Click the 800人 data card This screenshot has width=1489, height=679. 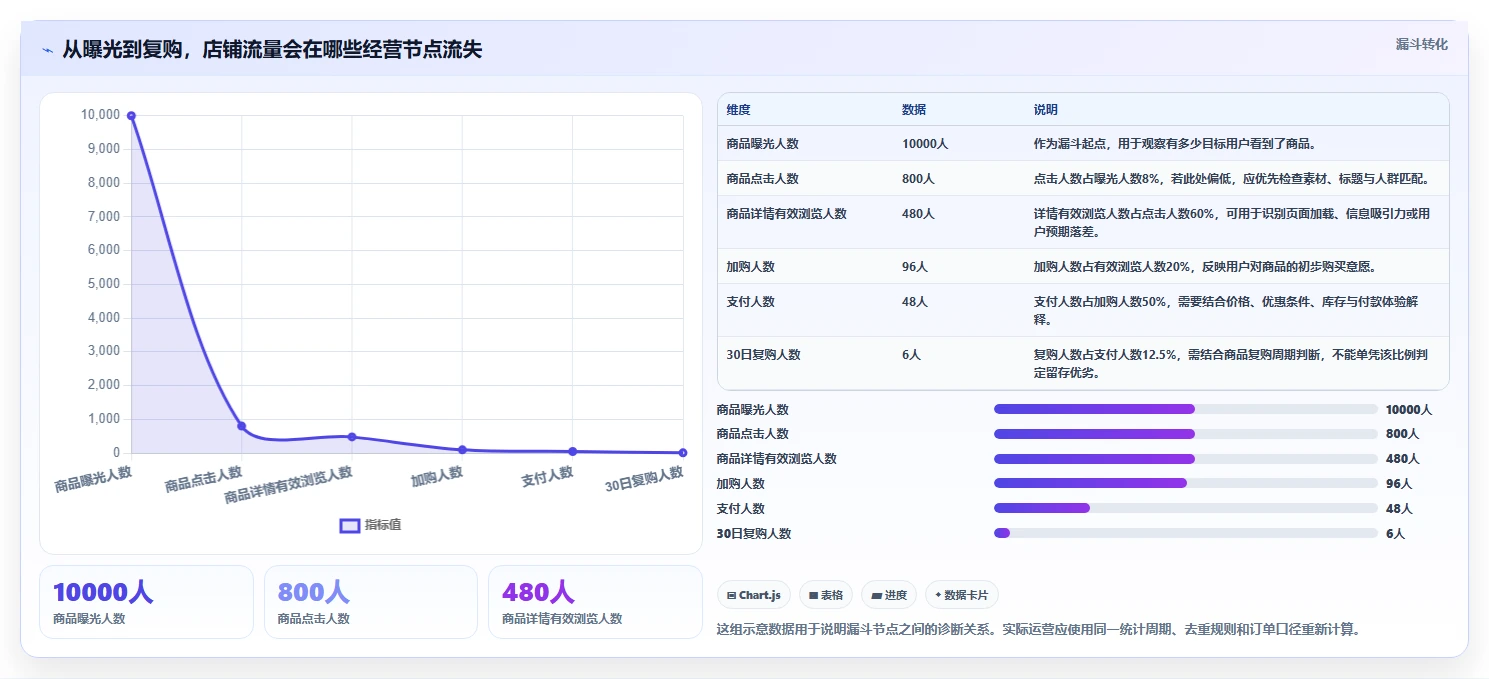[371, 602]
